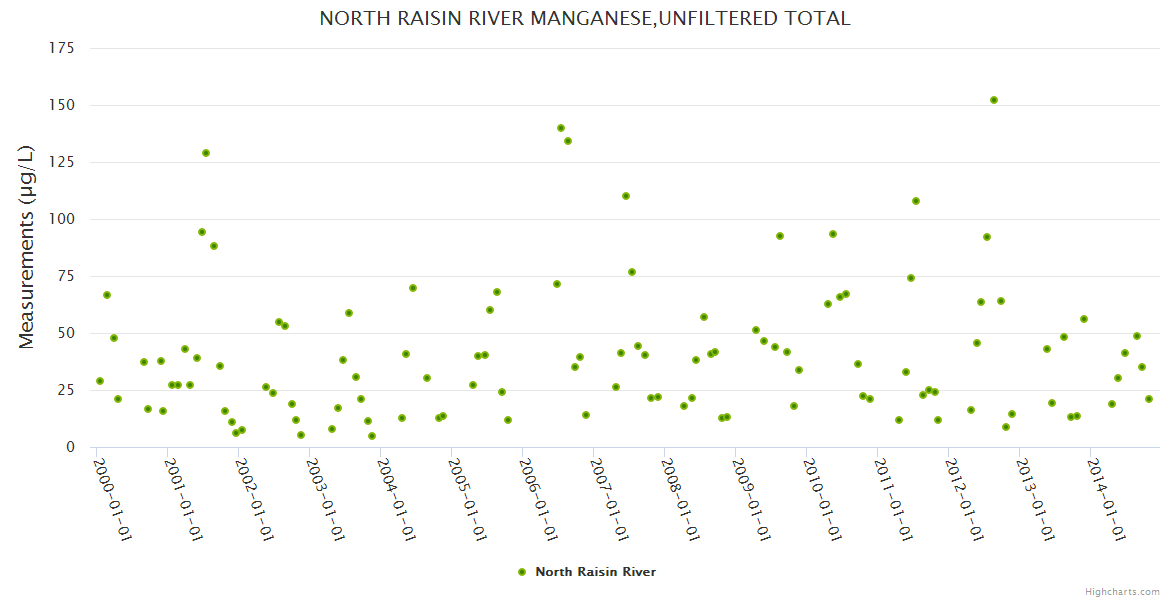Viewport: 1170px width, 600px height.
Task: Select the 2006 data point near 140 µg/L
Action: tap(561, 128)
